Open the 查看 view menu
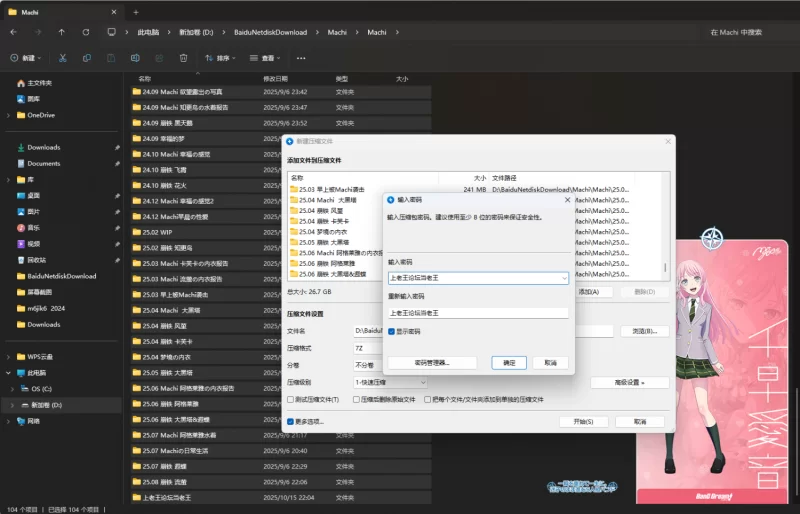800x514 pixels. click(x=265, y=58)
